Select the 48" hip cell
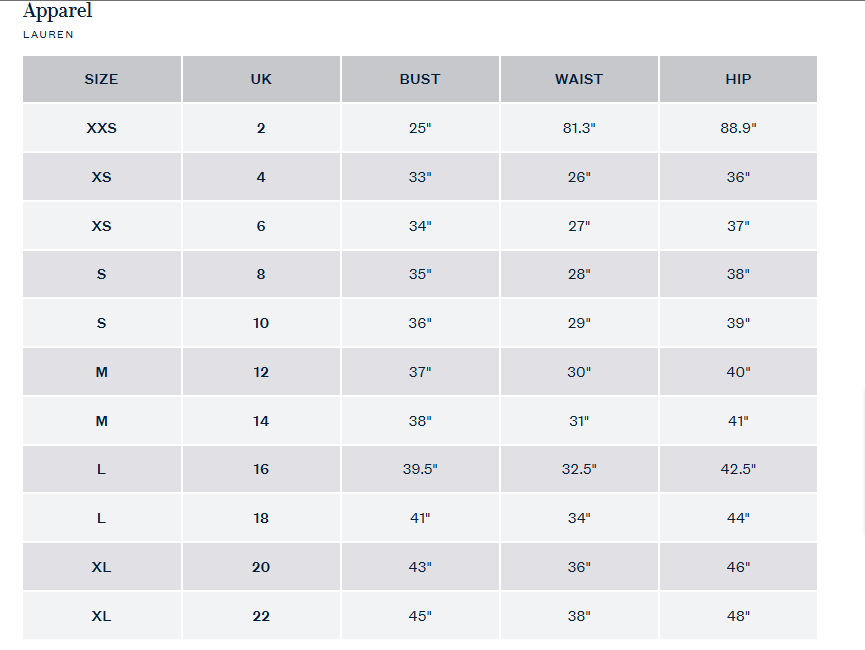This screenshot has height=650, width=865. click(x=738, y=616)
